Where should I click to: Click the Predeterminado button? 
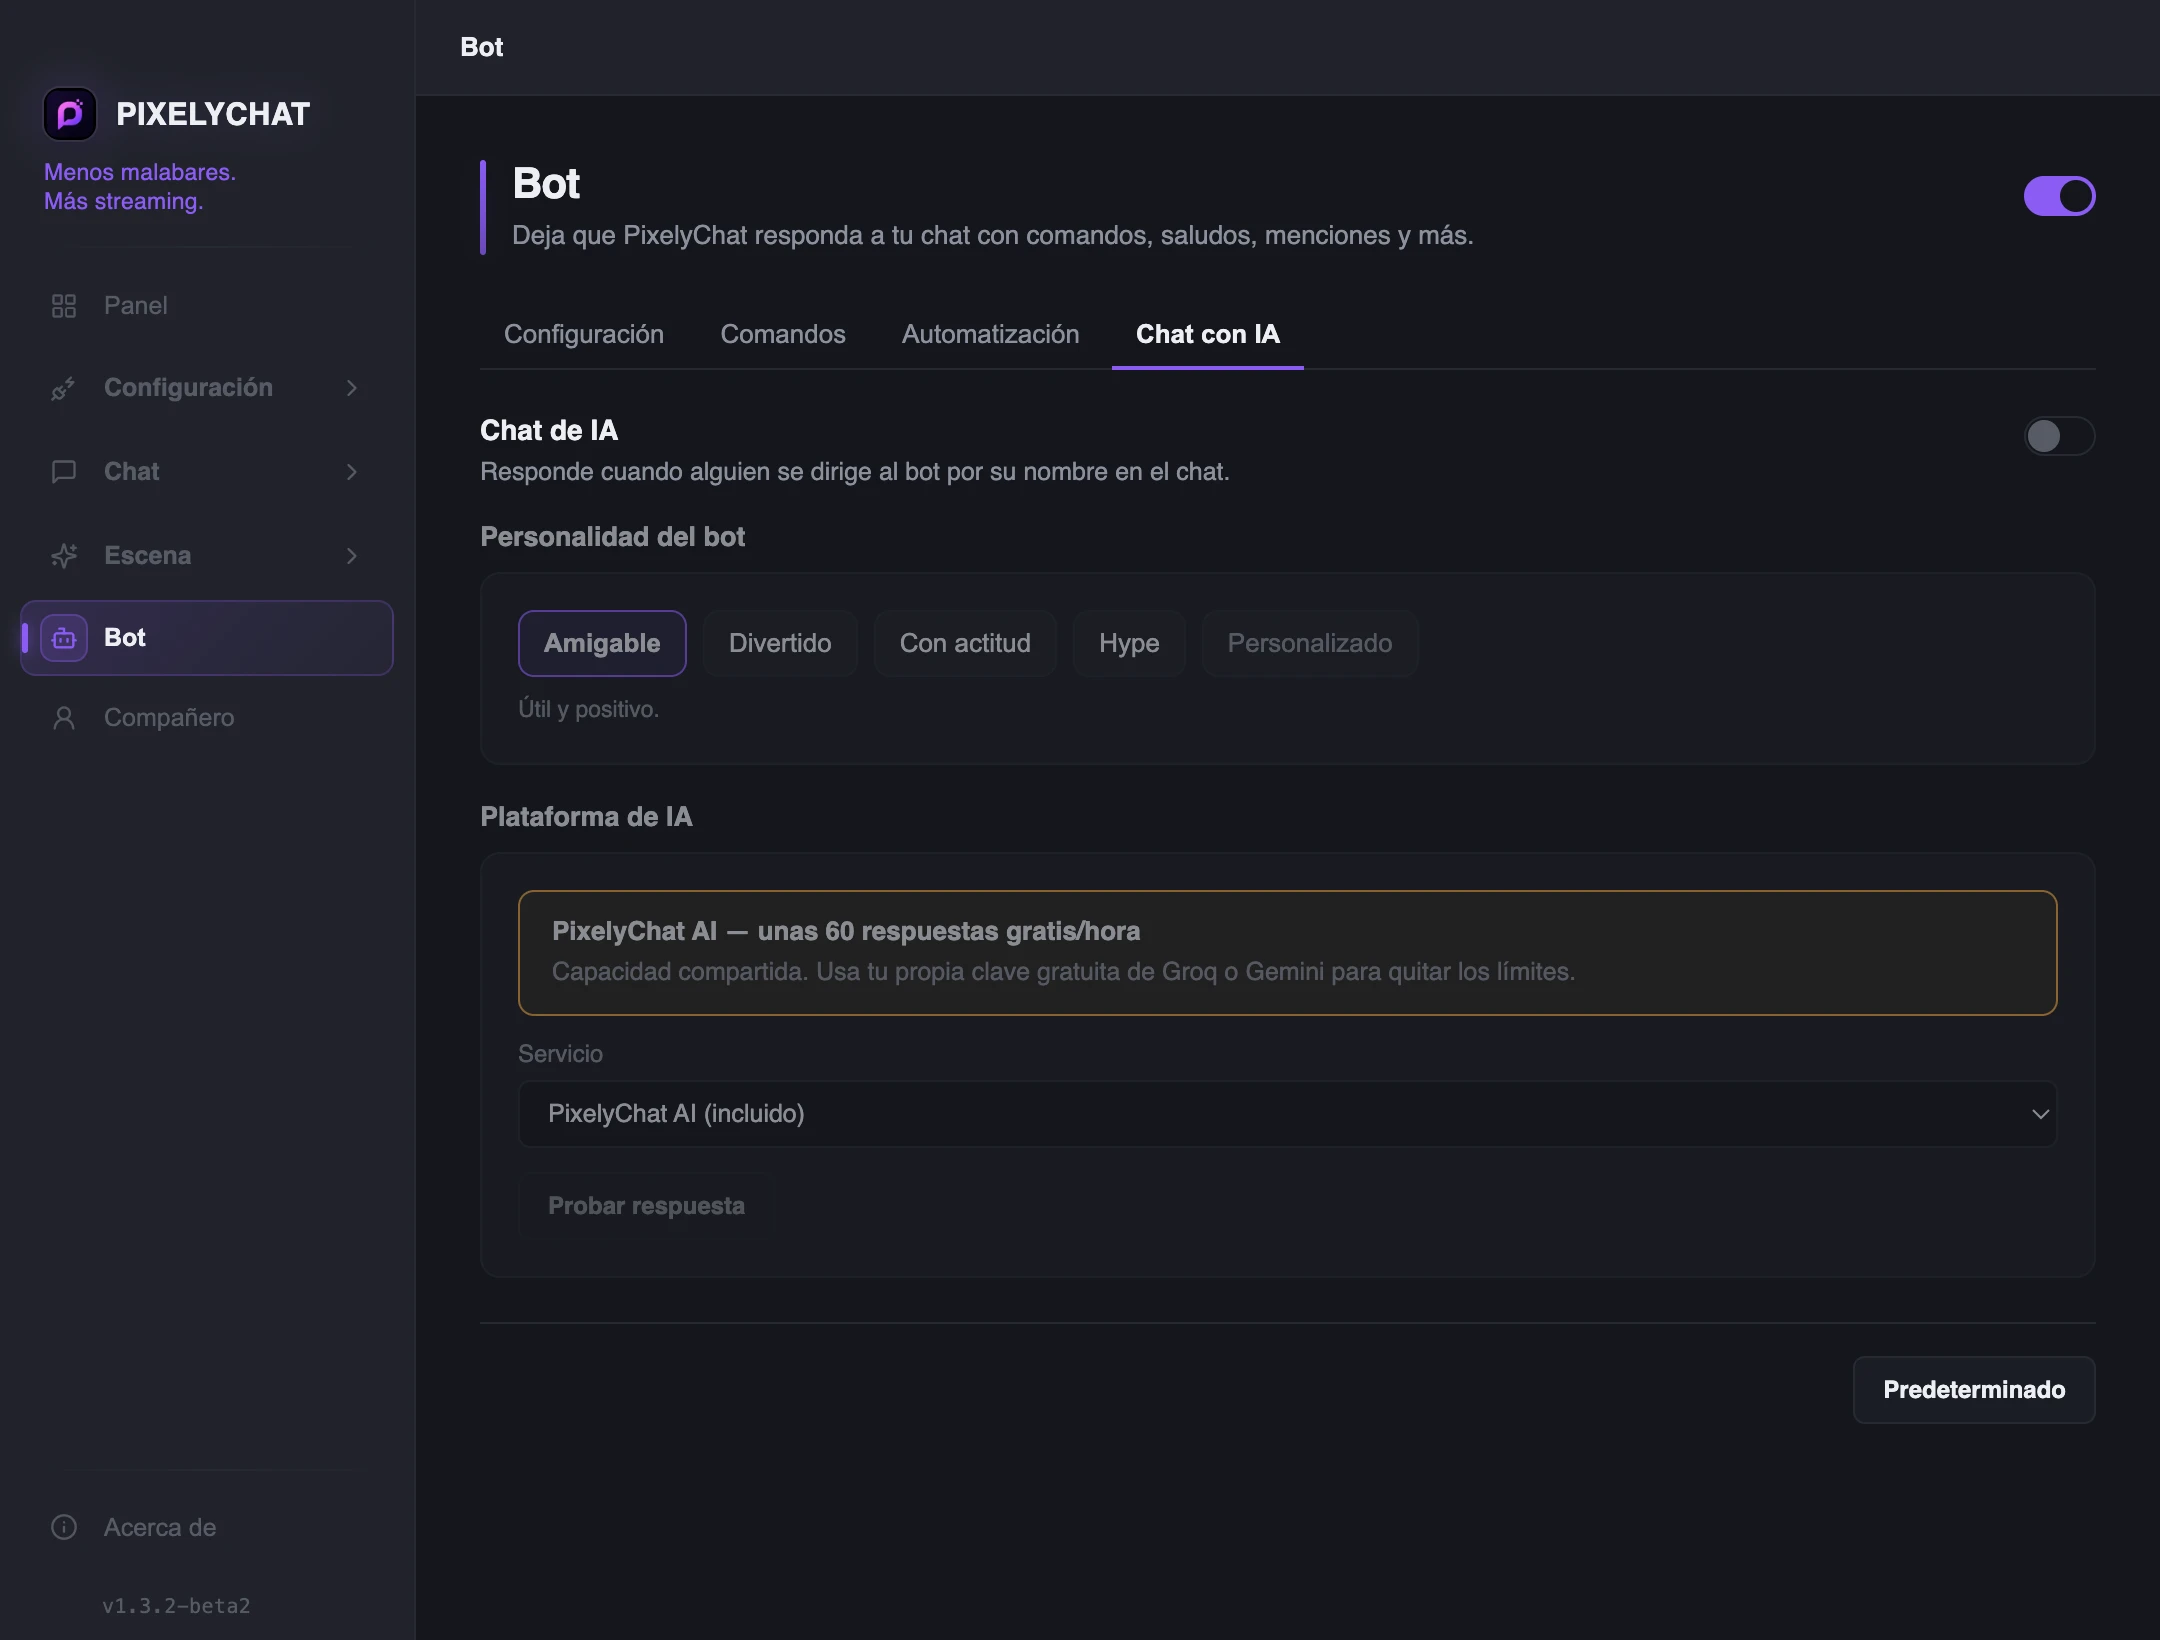coord(1974,1390)
